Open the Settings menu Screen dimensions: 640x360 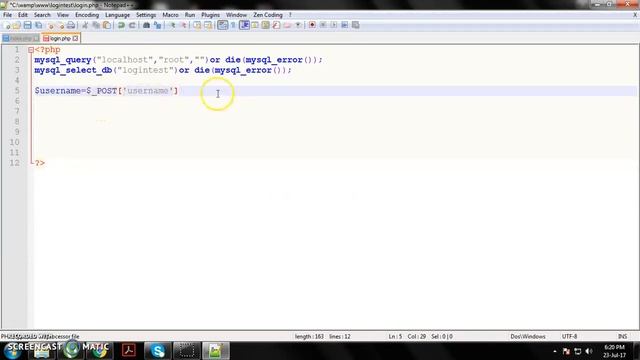click(146, 15)
